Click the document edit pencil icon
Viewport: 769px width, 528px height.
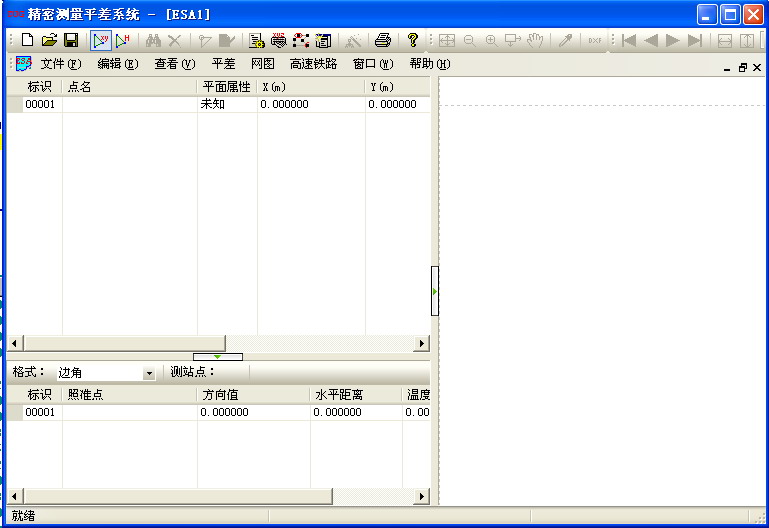coord(227,40)
